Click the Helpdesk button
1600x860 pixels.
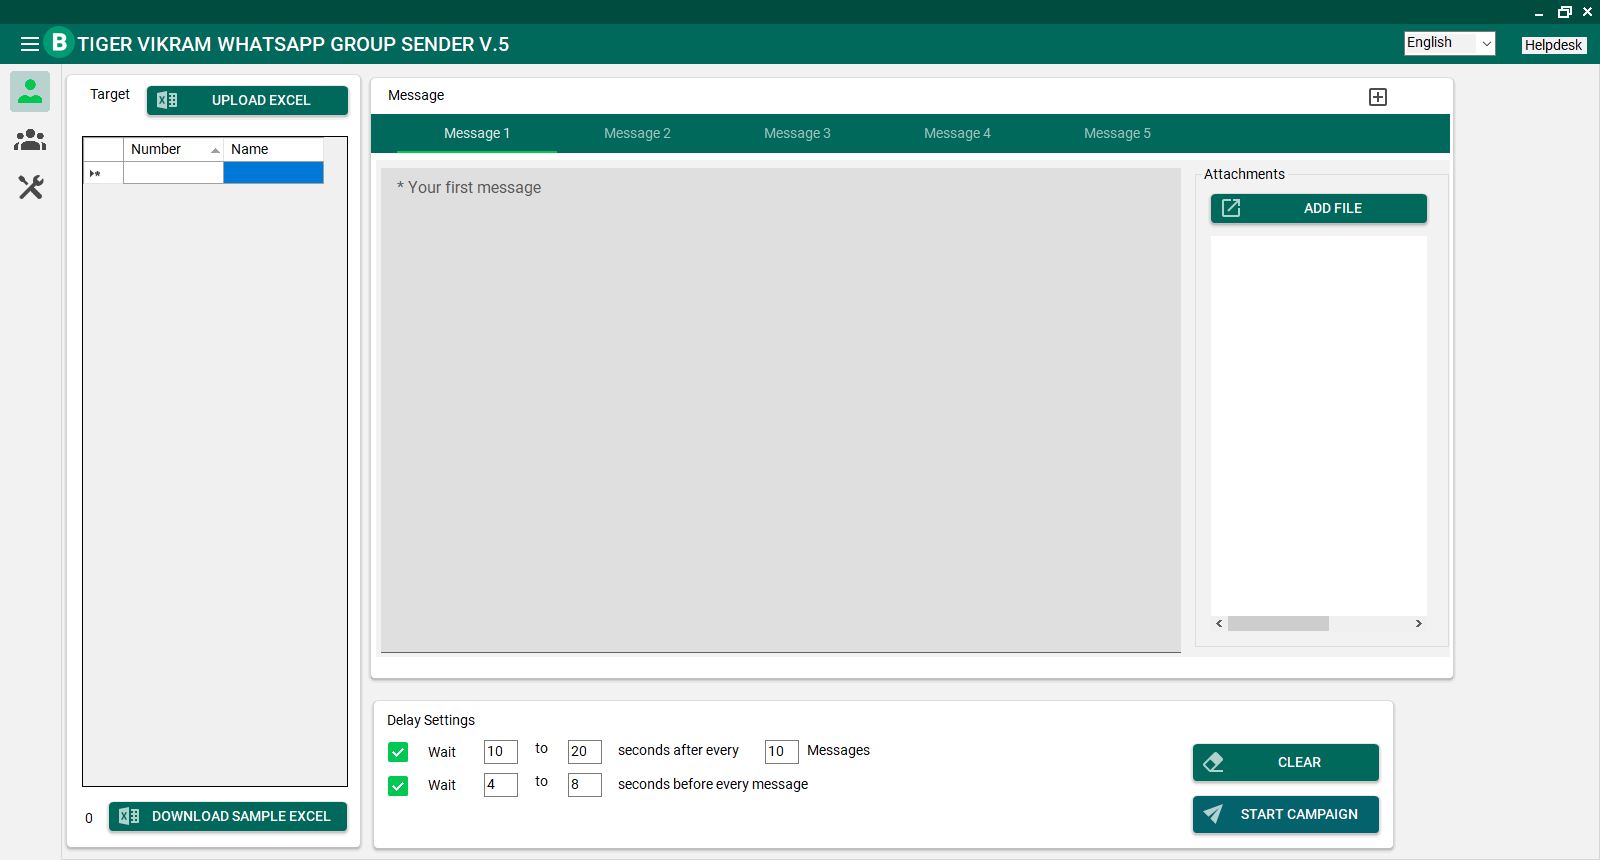pos(1553,45)
